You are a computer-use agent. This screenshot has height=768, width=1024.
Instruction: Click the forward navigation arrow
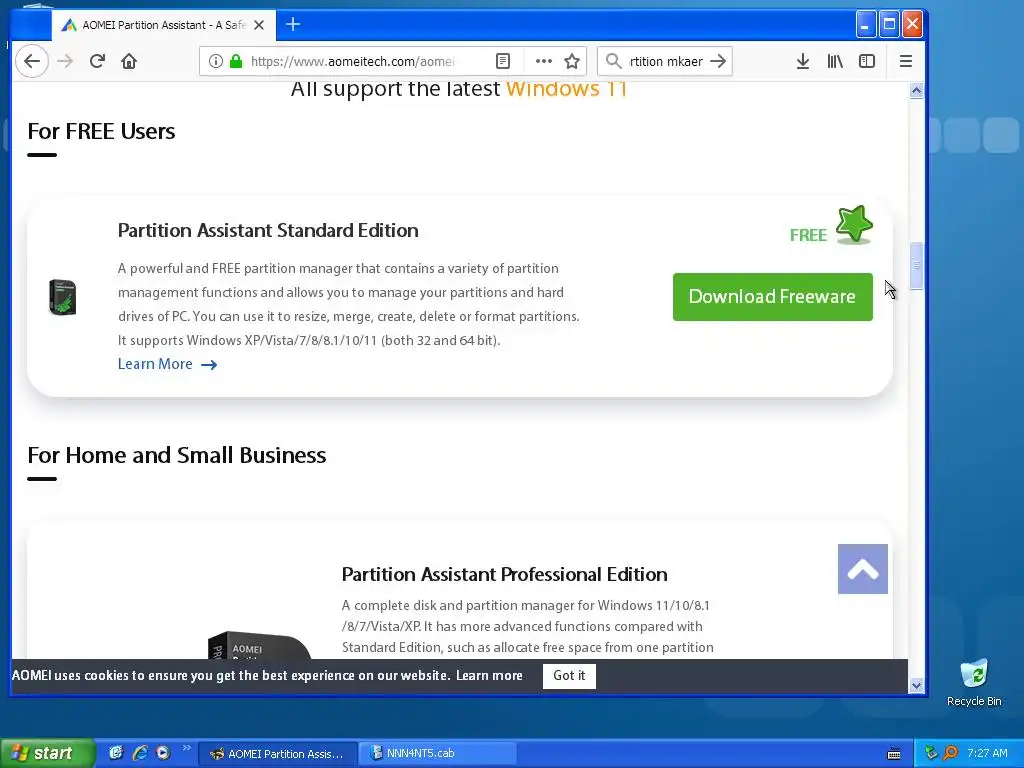click(x=65, y=61)
